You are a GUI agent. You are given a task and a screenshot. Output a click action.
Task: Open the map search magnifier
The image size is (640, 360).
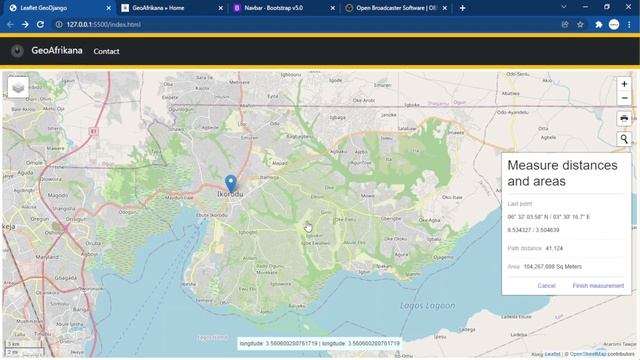tap(624, 139)
